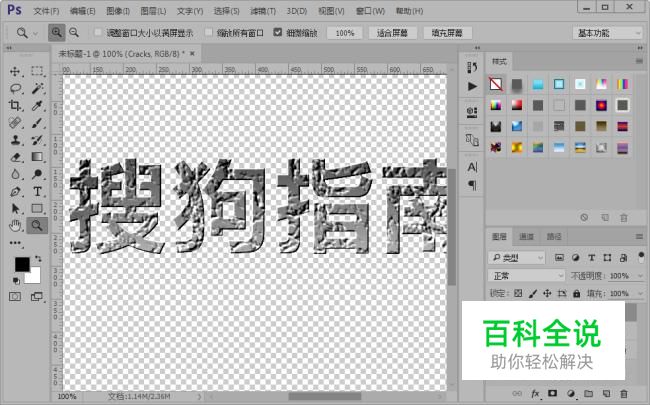
Task: Uncheck 细微缩放 checkbox
Action: [x=278, y=32]
